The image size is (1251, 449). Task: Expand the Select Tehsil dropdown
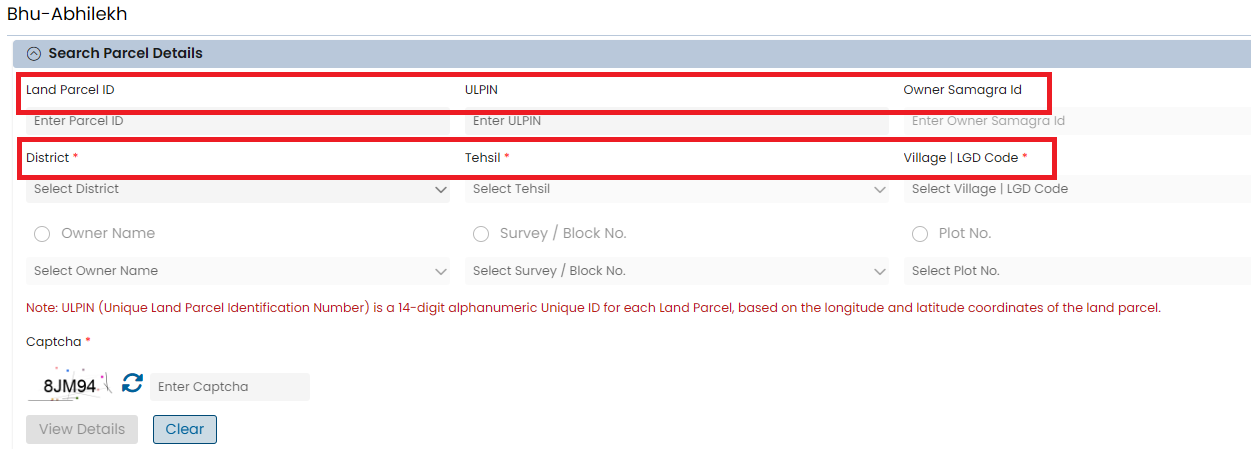tap(677, 189)
